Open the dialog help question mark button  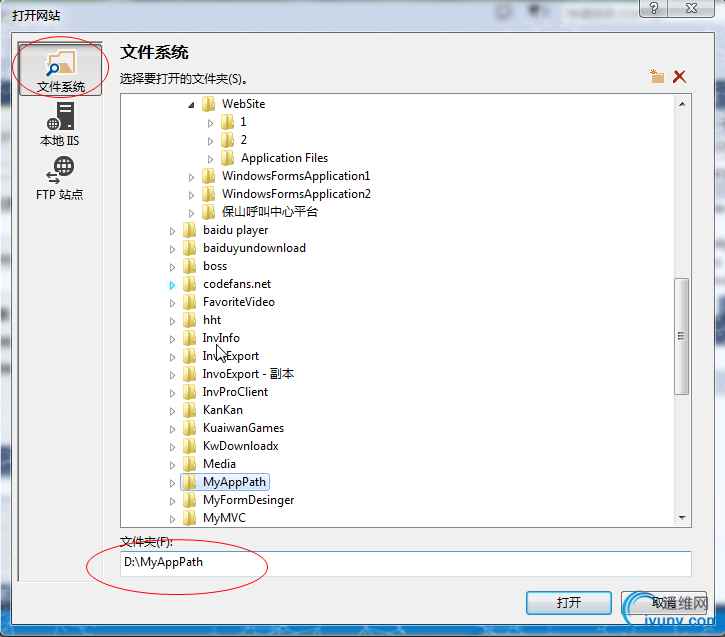pos(654,8)
